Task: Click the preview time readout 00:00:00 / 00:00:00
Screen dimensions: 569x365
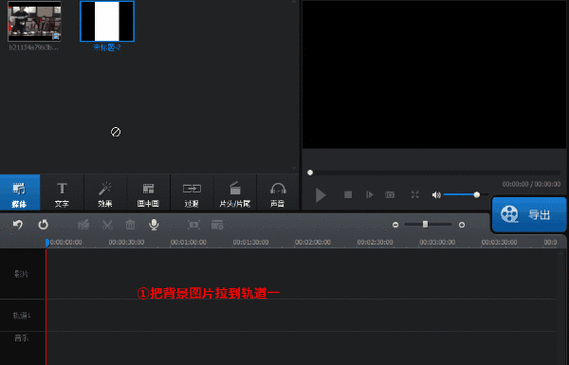Action: [x=531, y=184]
